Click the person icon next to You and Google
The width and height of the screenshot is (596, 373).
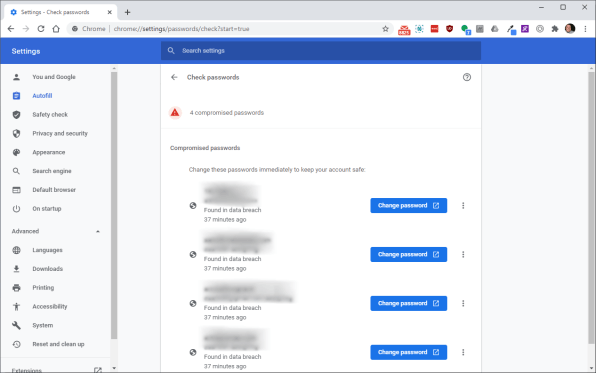pos(16,77)
